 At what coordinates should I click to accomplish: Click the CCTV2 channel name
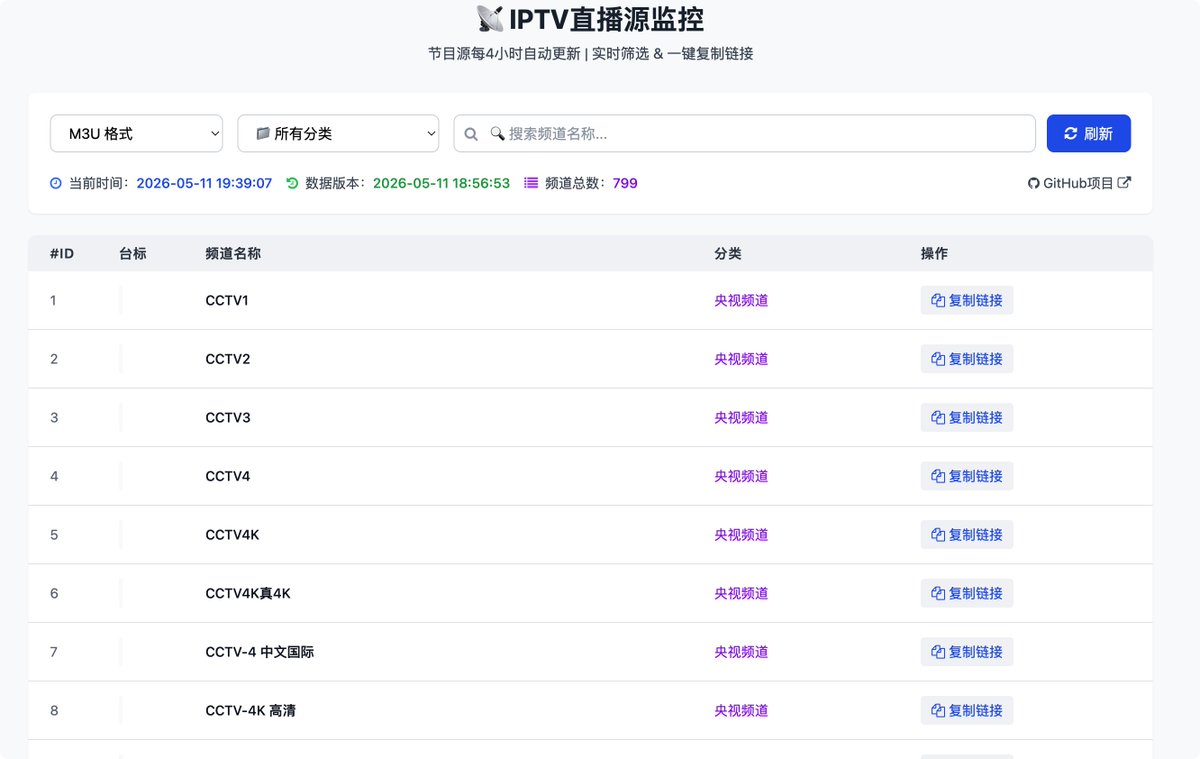(x=228, y=359)
